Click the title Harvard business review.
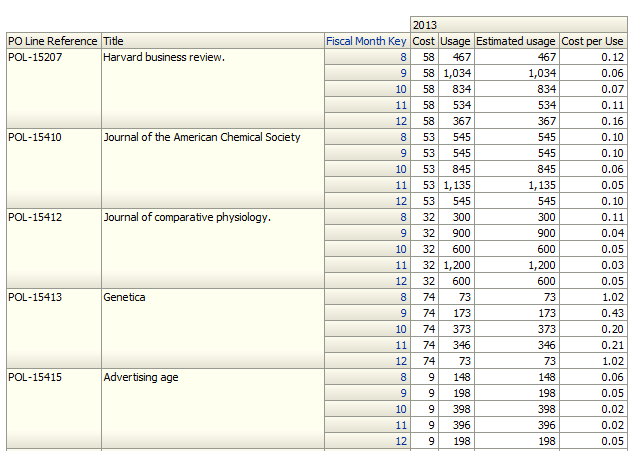 [x=213, y=88]
